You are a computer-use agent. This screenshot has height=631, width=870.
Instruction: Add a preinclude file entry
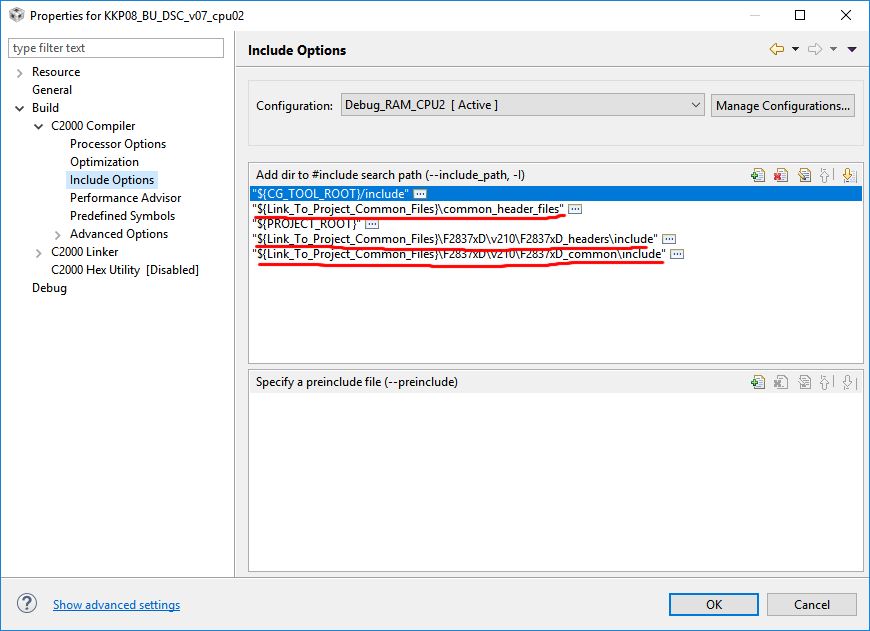tap(758, 382)
